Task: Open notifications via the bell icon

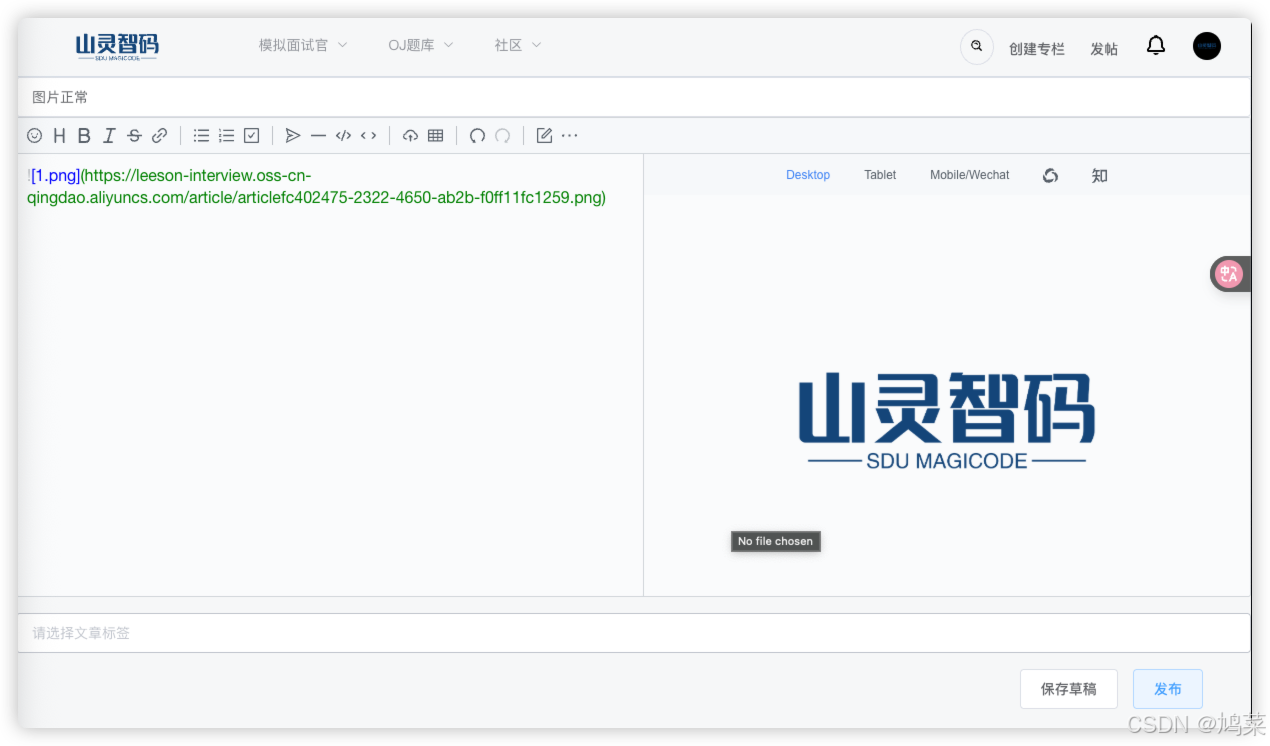Action: (x=1156, y=46)
